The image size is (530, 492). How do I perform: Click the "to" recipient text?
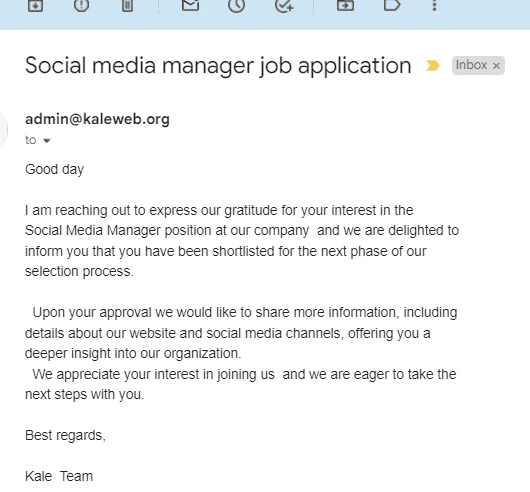point(30,140)
